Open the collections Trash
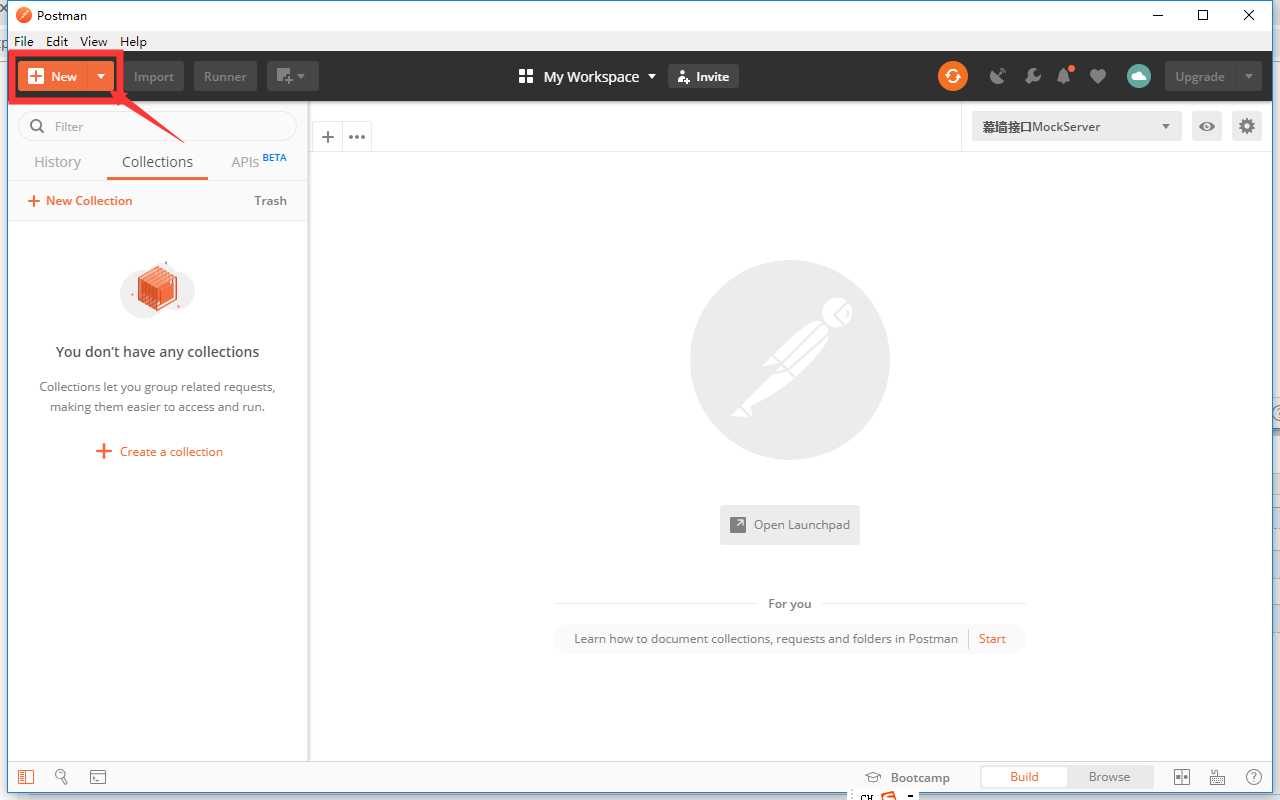 click(270, 201)
